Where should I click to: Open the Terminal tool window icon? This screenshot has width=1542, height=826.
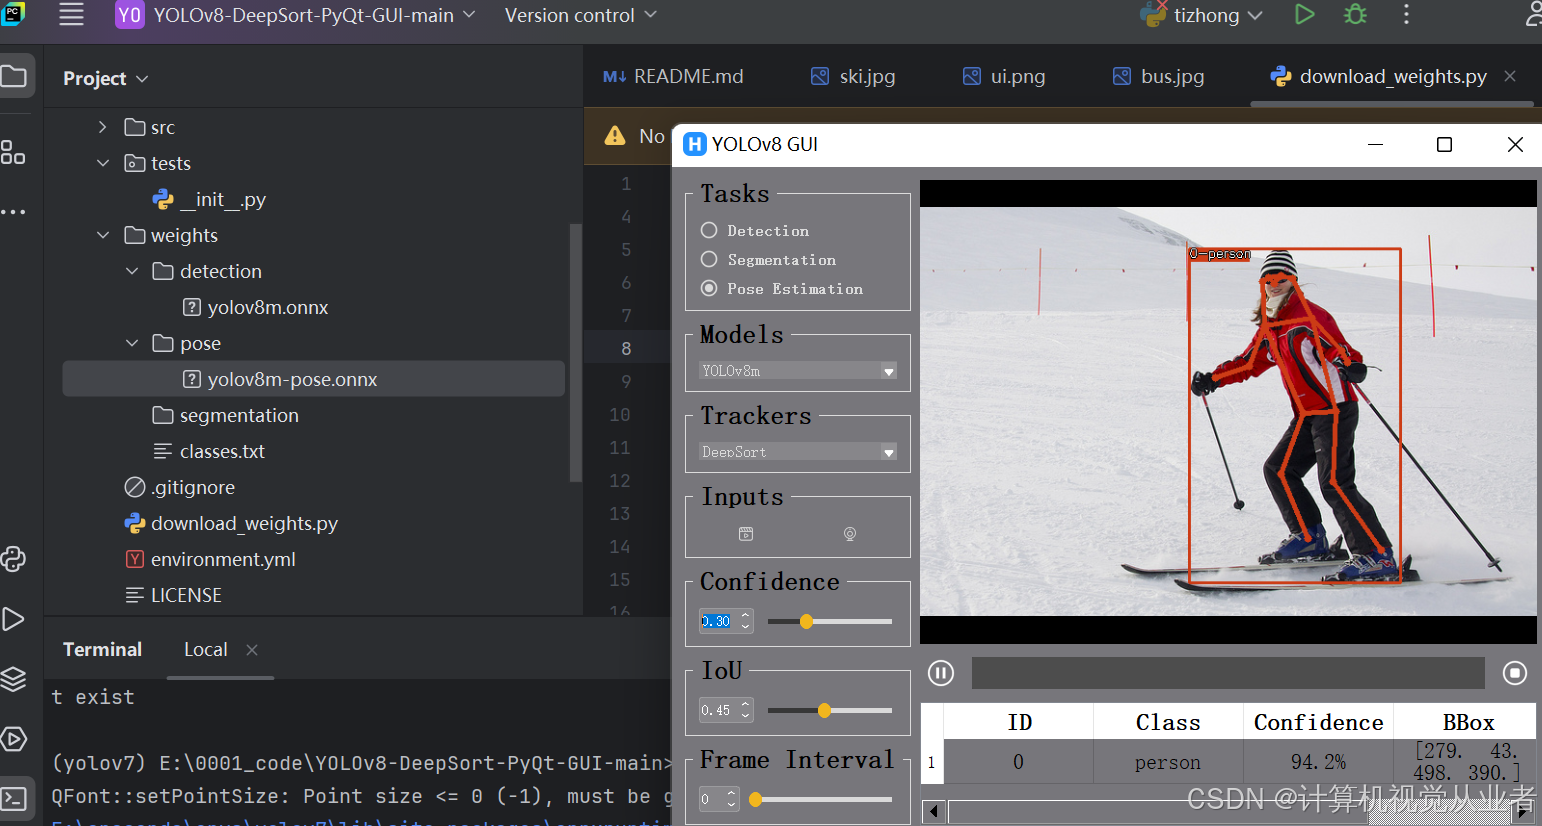point(13,798)
